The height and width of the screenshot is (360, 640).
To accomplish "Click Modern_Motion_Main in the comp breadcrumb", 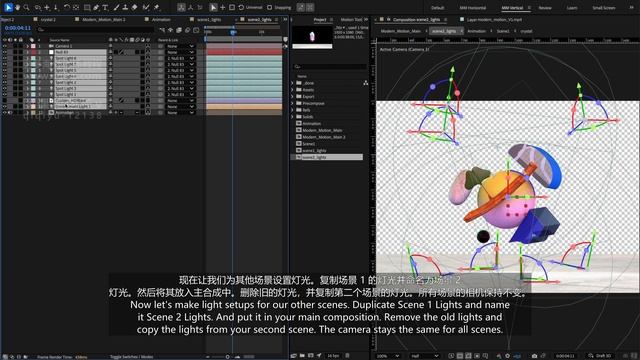I will coord(401,31).
